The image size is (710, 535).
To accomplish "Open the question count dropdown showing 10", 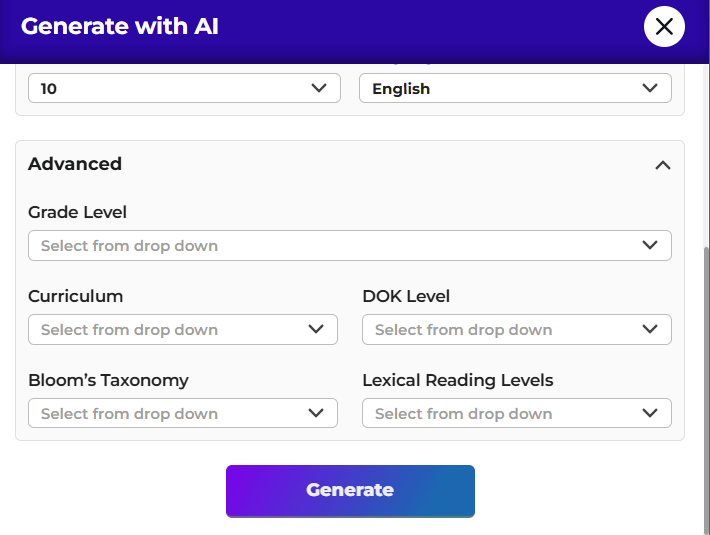I will point(184,88).
